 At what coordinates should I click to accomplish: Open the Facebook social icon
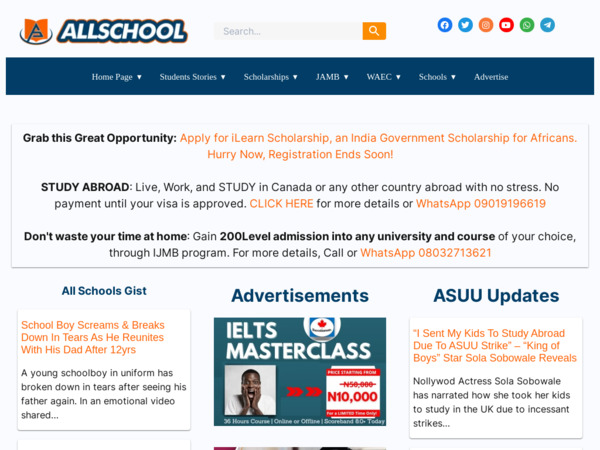click(x=445, y=25)
